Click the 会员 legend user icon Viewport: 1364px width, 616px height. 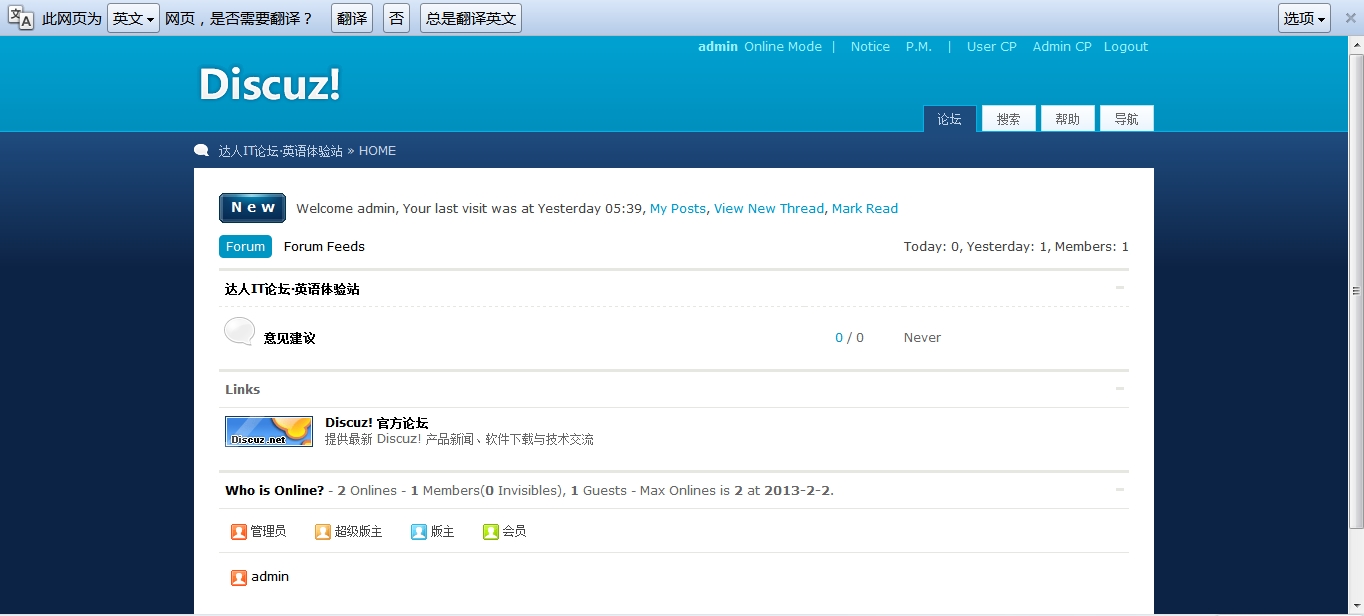[x=491, y=532]
